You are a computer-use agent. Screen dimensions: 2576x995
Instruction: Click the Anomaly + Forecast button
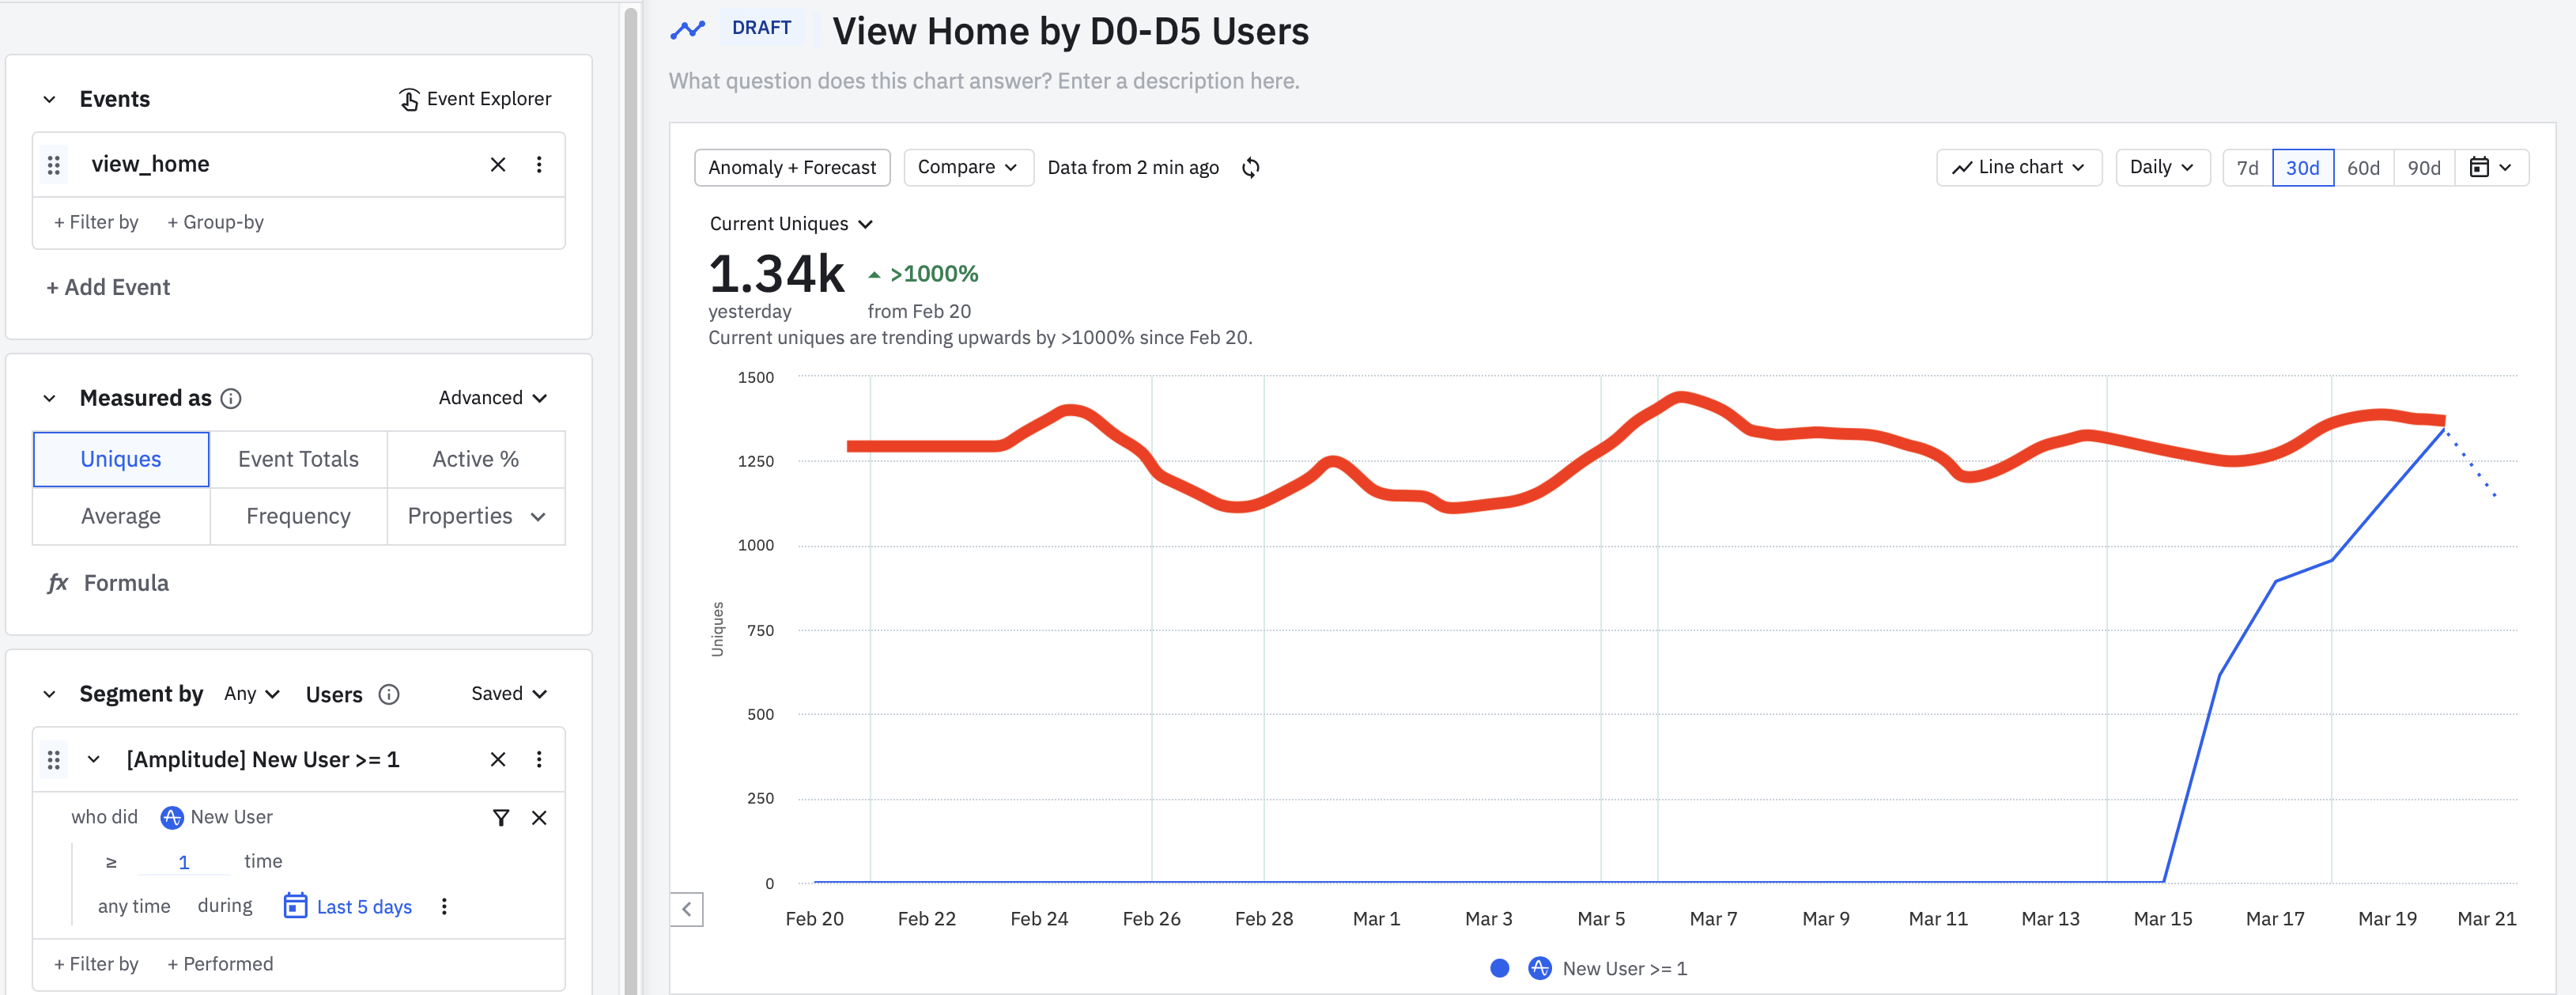(x=791, y=168)
